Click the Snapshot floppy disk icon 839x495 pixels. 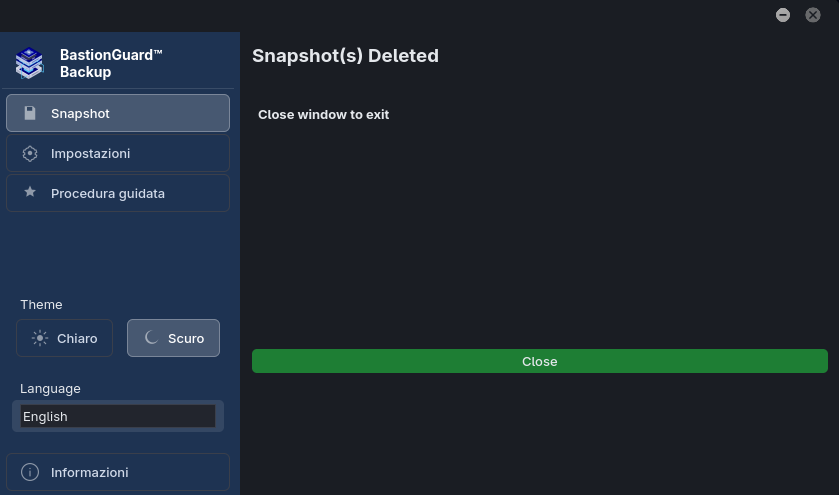(30, 113)
